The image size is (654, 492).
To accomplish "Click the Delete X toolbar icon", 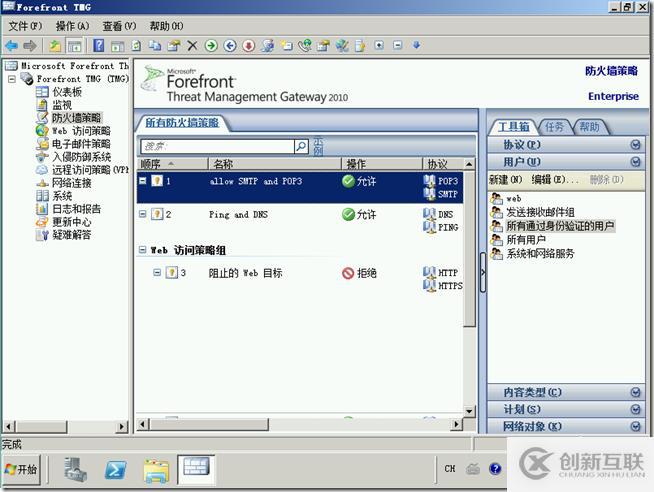I will [x=192, y=45].
